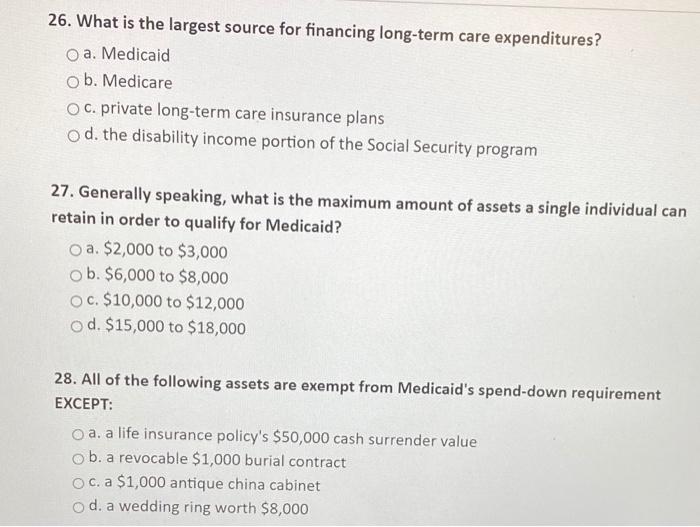The height and width of the screenshot is (527, 700).
Task: Click the 'Medicaid' answer label in question 26
Action: pos(127,54)
